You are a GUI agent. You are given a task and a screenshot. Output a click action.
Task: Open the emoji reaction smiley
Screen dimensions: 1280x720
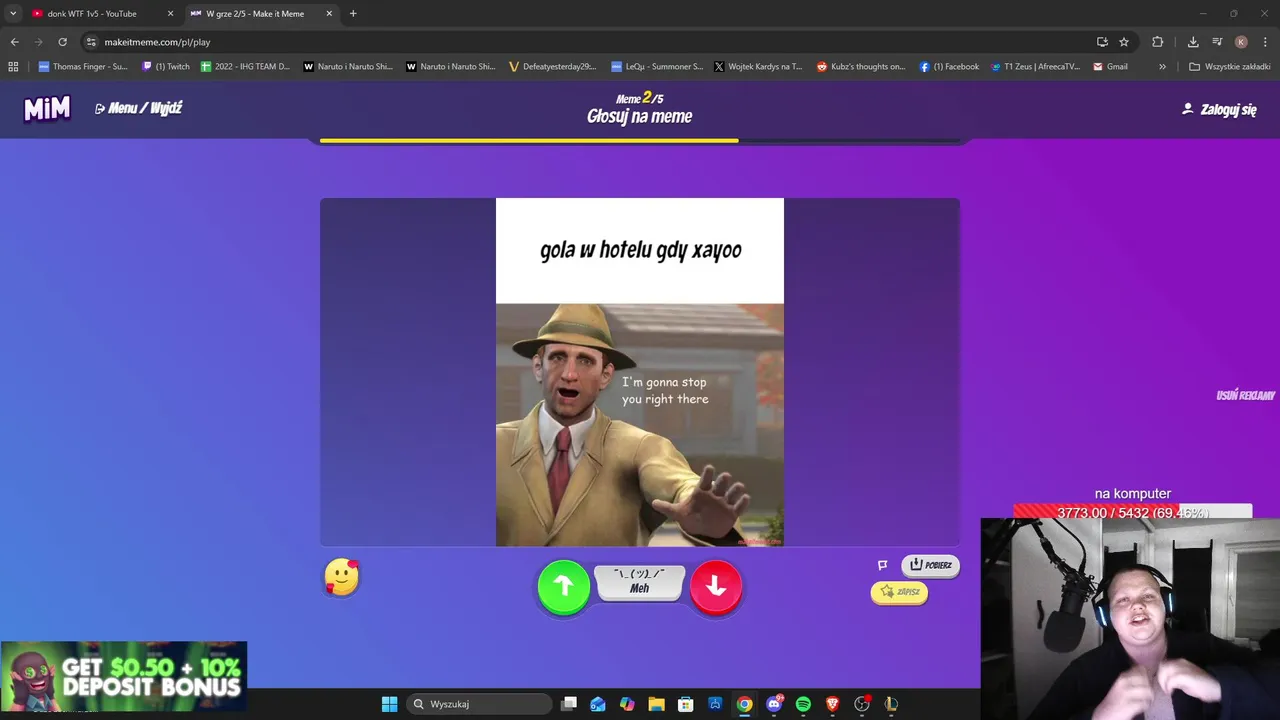[x=341, y=577]
